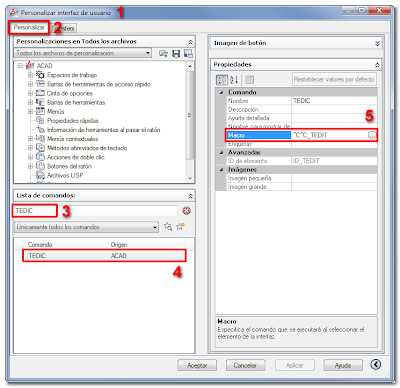Screen dimensions: 400x388
Task: Collapse the Comando property group
Action: tap(221, 92)
